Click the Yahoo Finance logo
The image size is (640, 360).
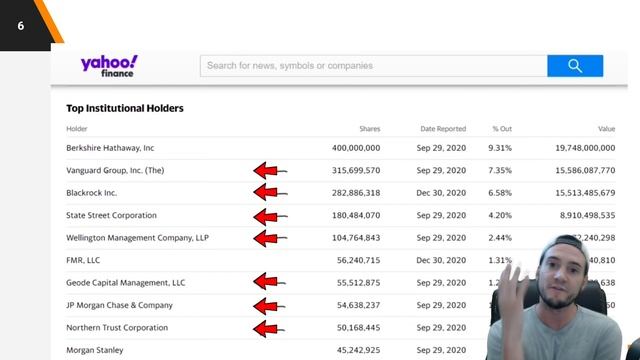point(109,66)
